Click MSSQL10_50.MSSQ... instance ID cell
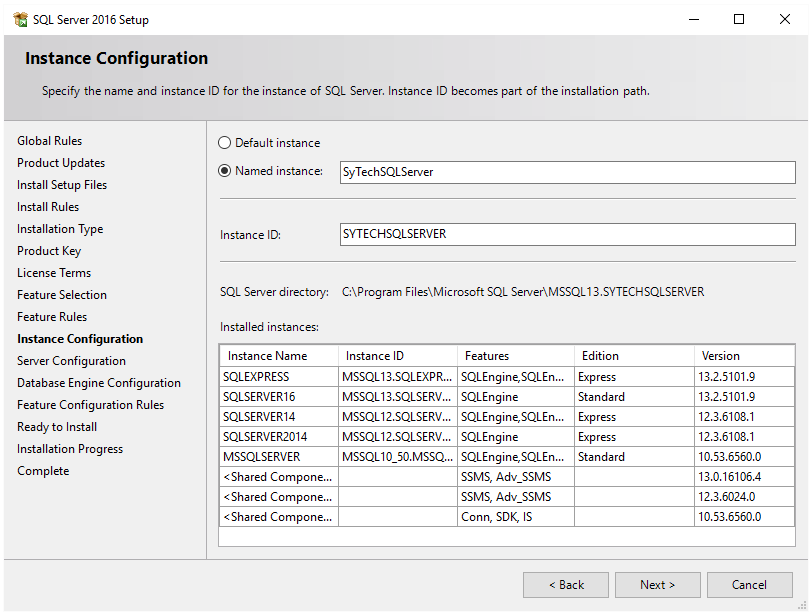 tap(398, 457)
